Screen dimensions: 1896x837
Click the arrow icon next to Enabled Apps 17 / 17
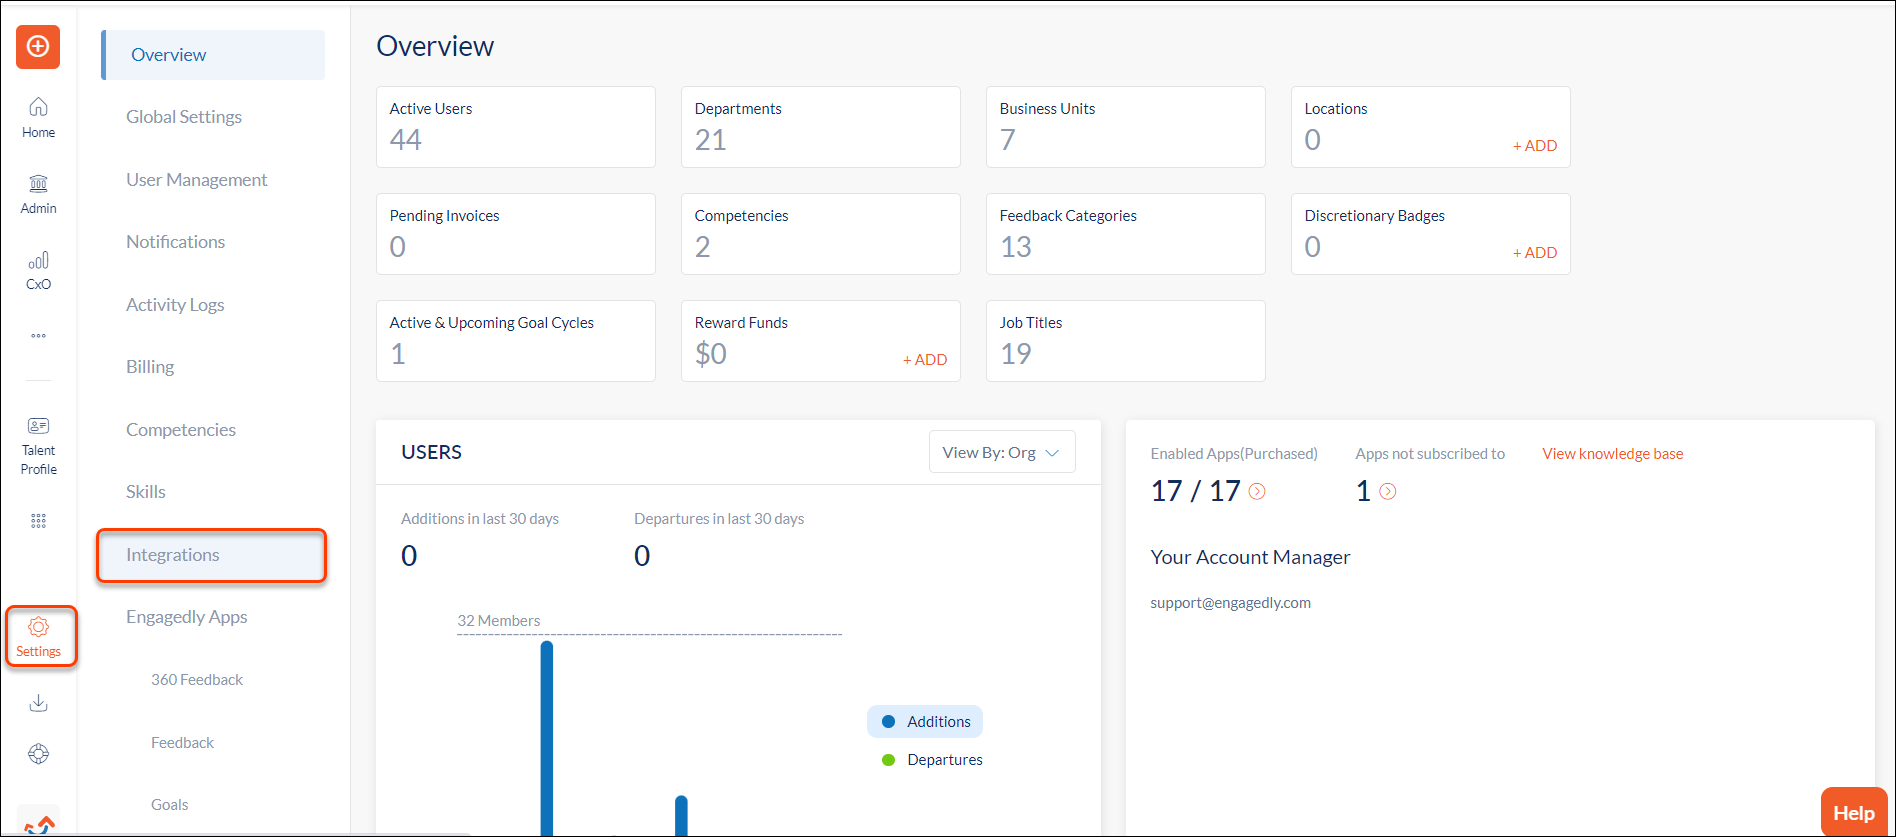click(1257, 491)
